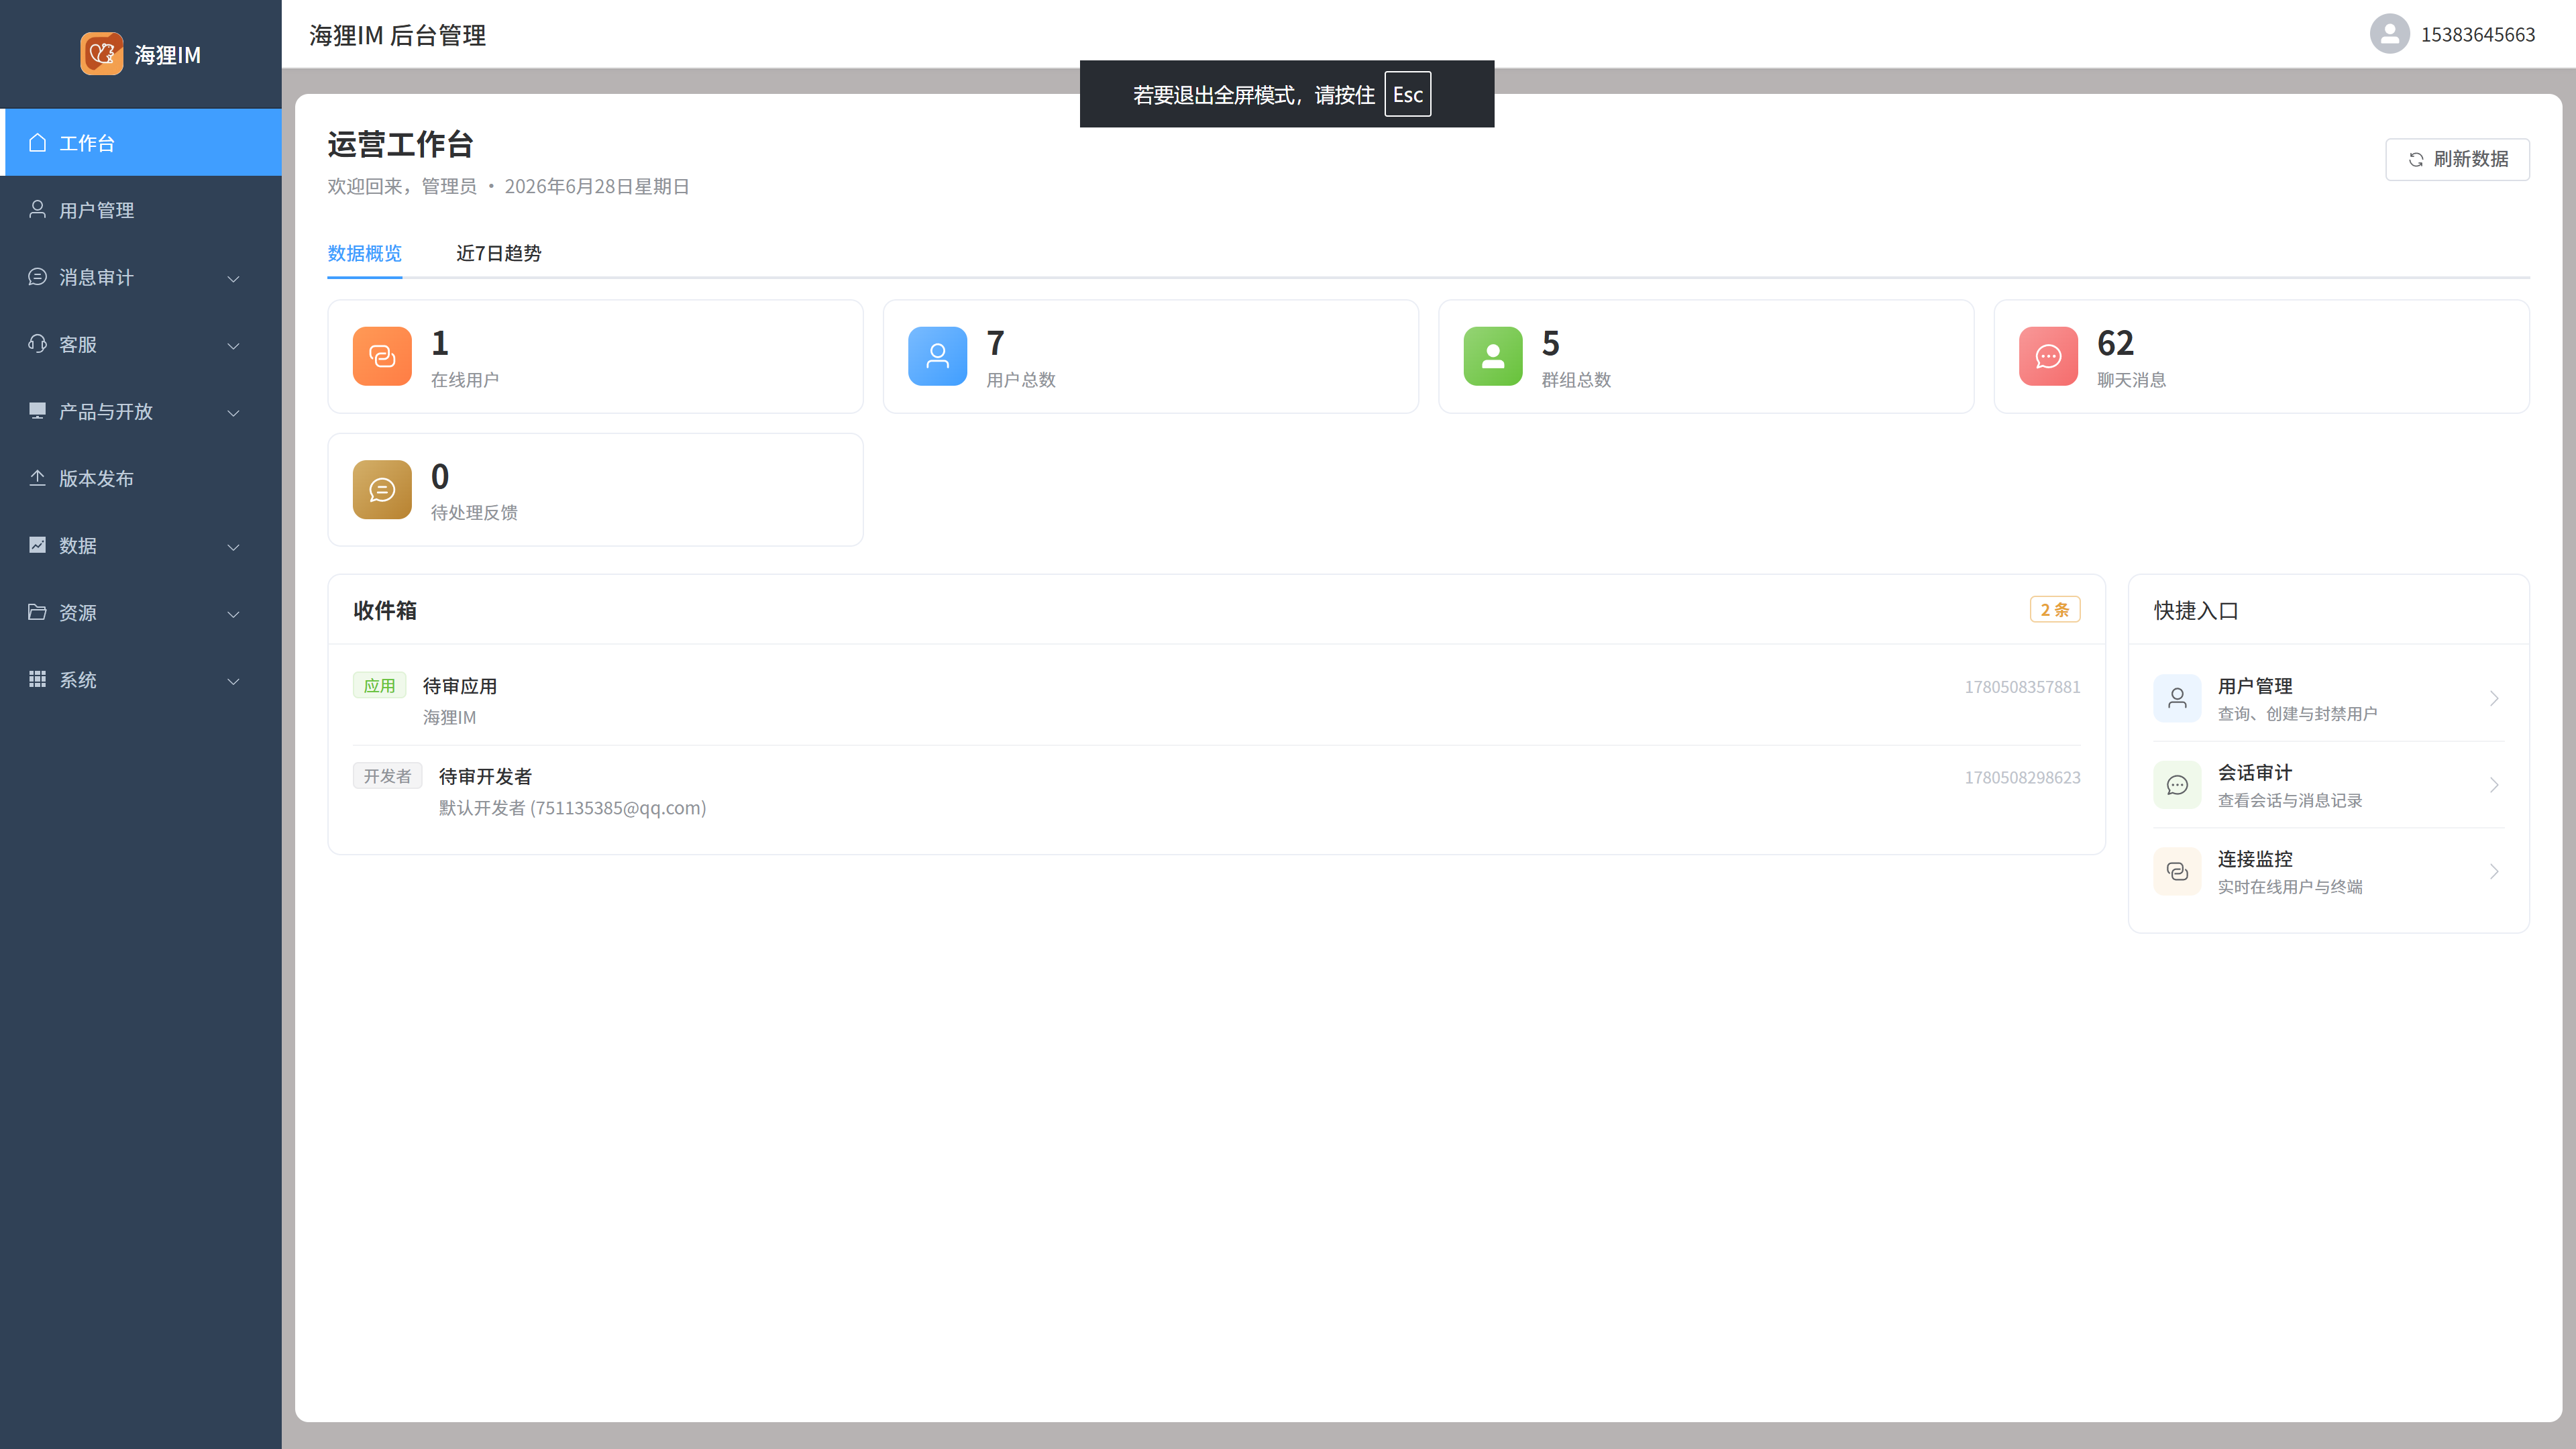Click timestamp 1780508298623
This screenshot has width=2576, height=1449.
[2022, 778]
